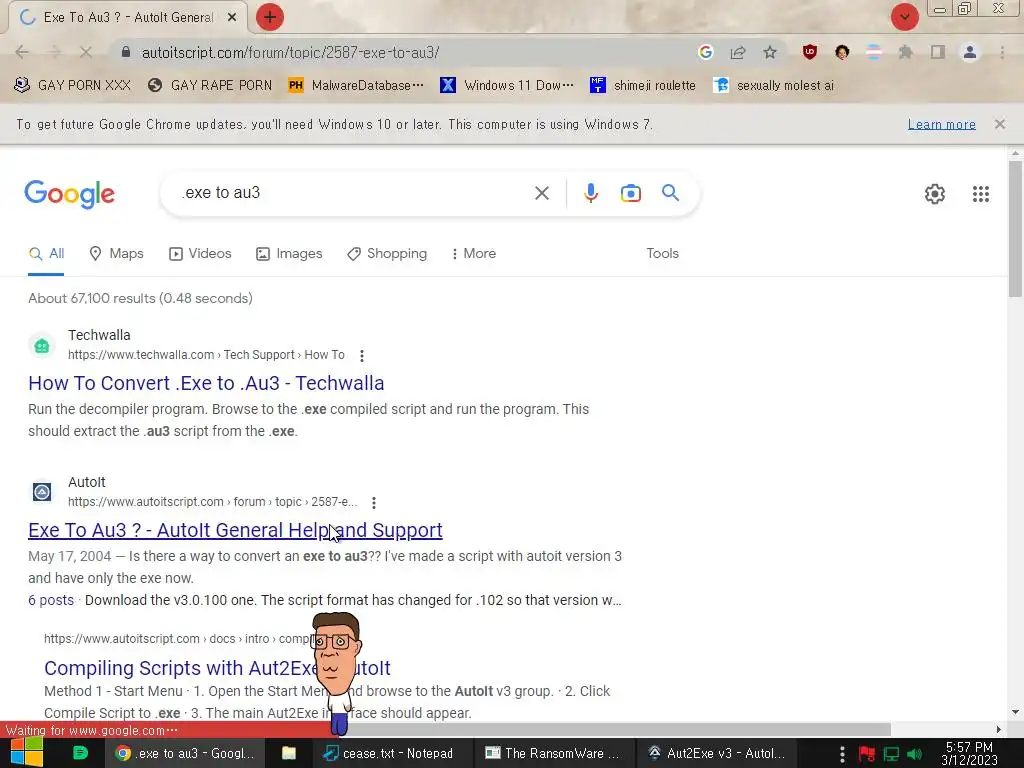Screen dimensions: 1024x768
Task: Search by image with the camera icon
Action: [x=630, y=193]
